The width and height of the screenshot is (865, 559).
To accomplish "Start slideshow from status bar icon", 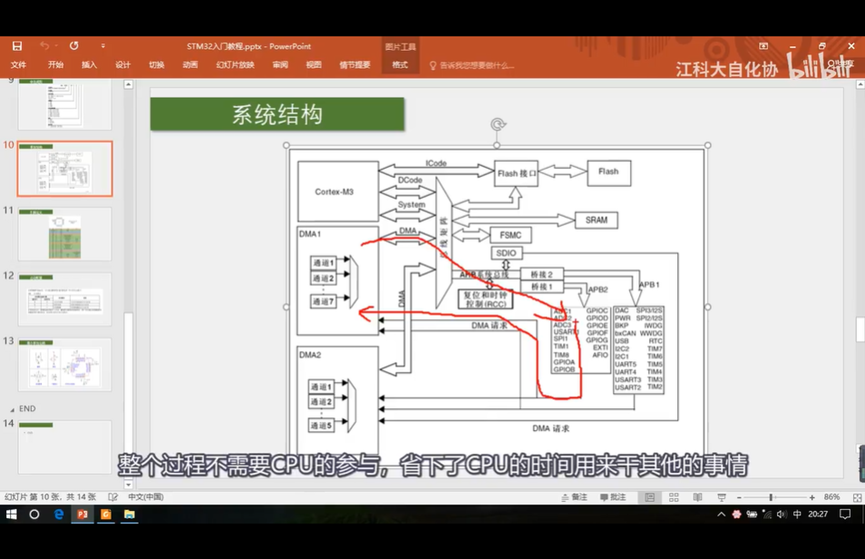I will 722,497.
